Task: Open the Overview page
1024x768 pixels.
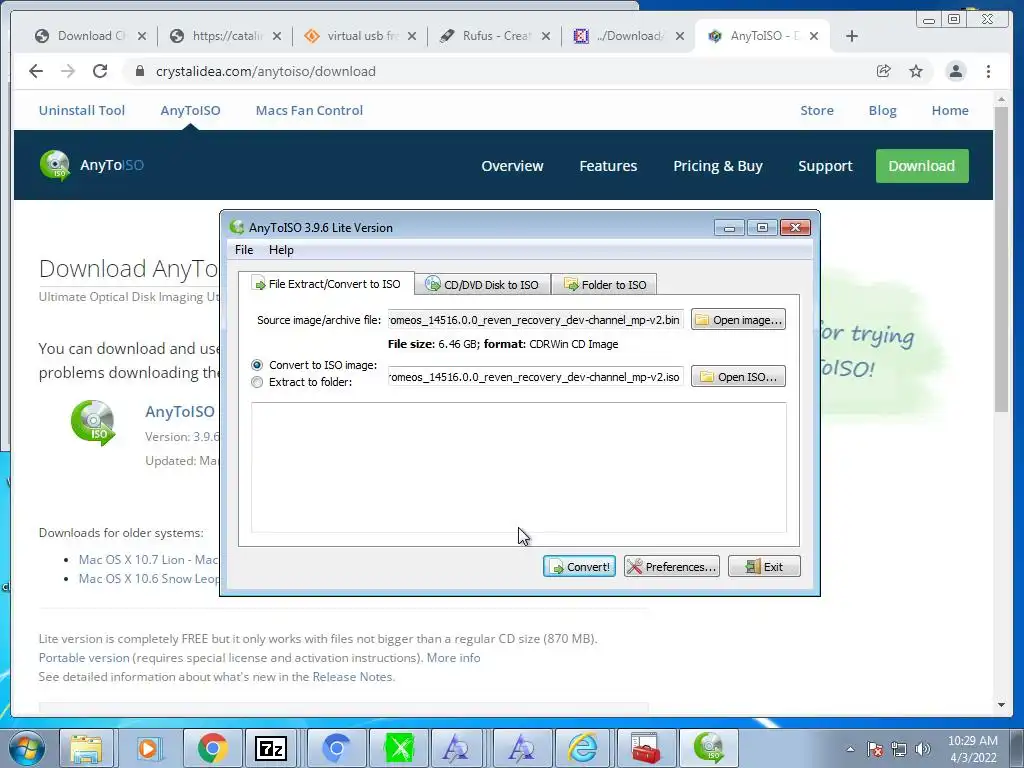Action: 512,166
